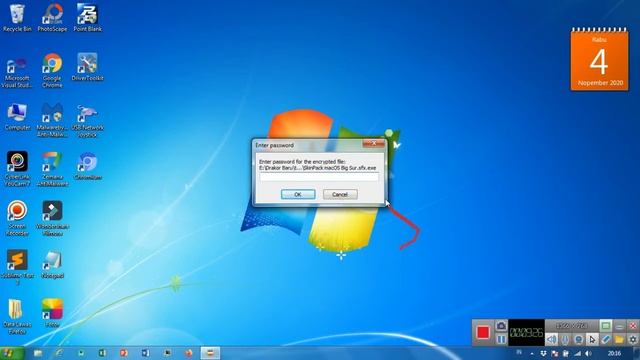Select the Wondershare Filmora shortcut
The height and width of the screenshot is (360, 640).
52,218
